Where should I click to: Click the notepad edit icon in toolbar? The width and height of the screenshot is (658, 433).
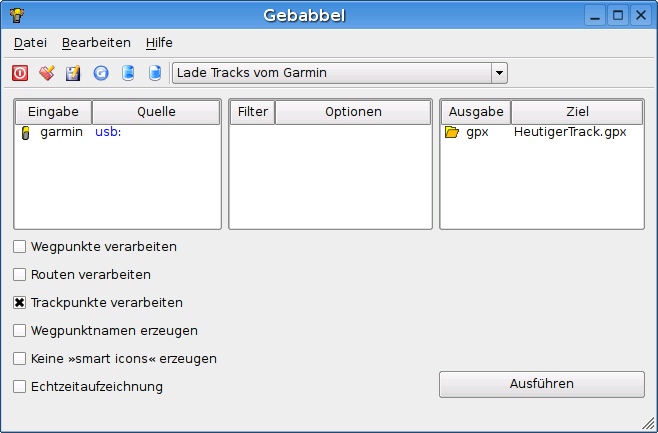point(73,73)
